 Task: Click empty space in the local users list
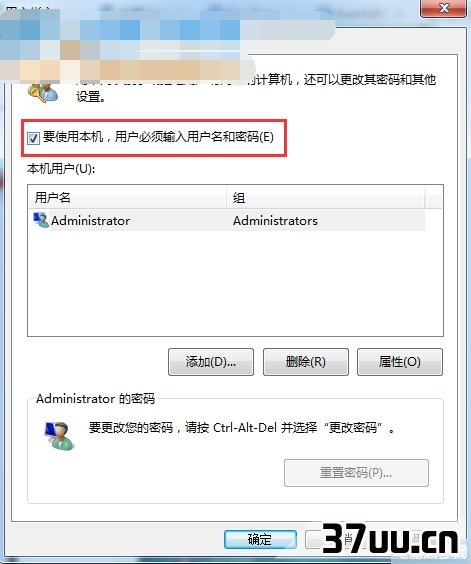(x=235, y=284)
